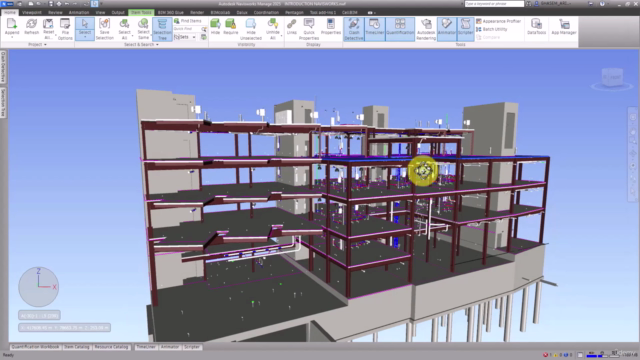Switch to the Home ribbon tab
The image size is (640, 360).
pos(9,13)
